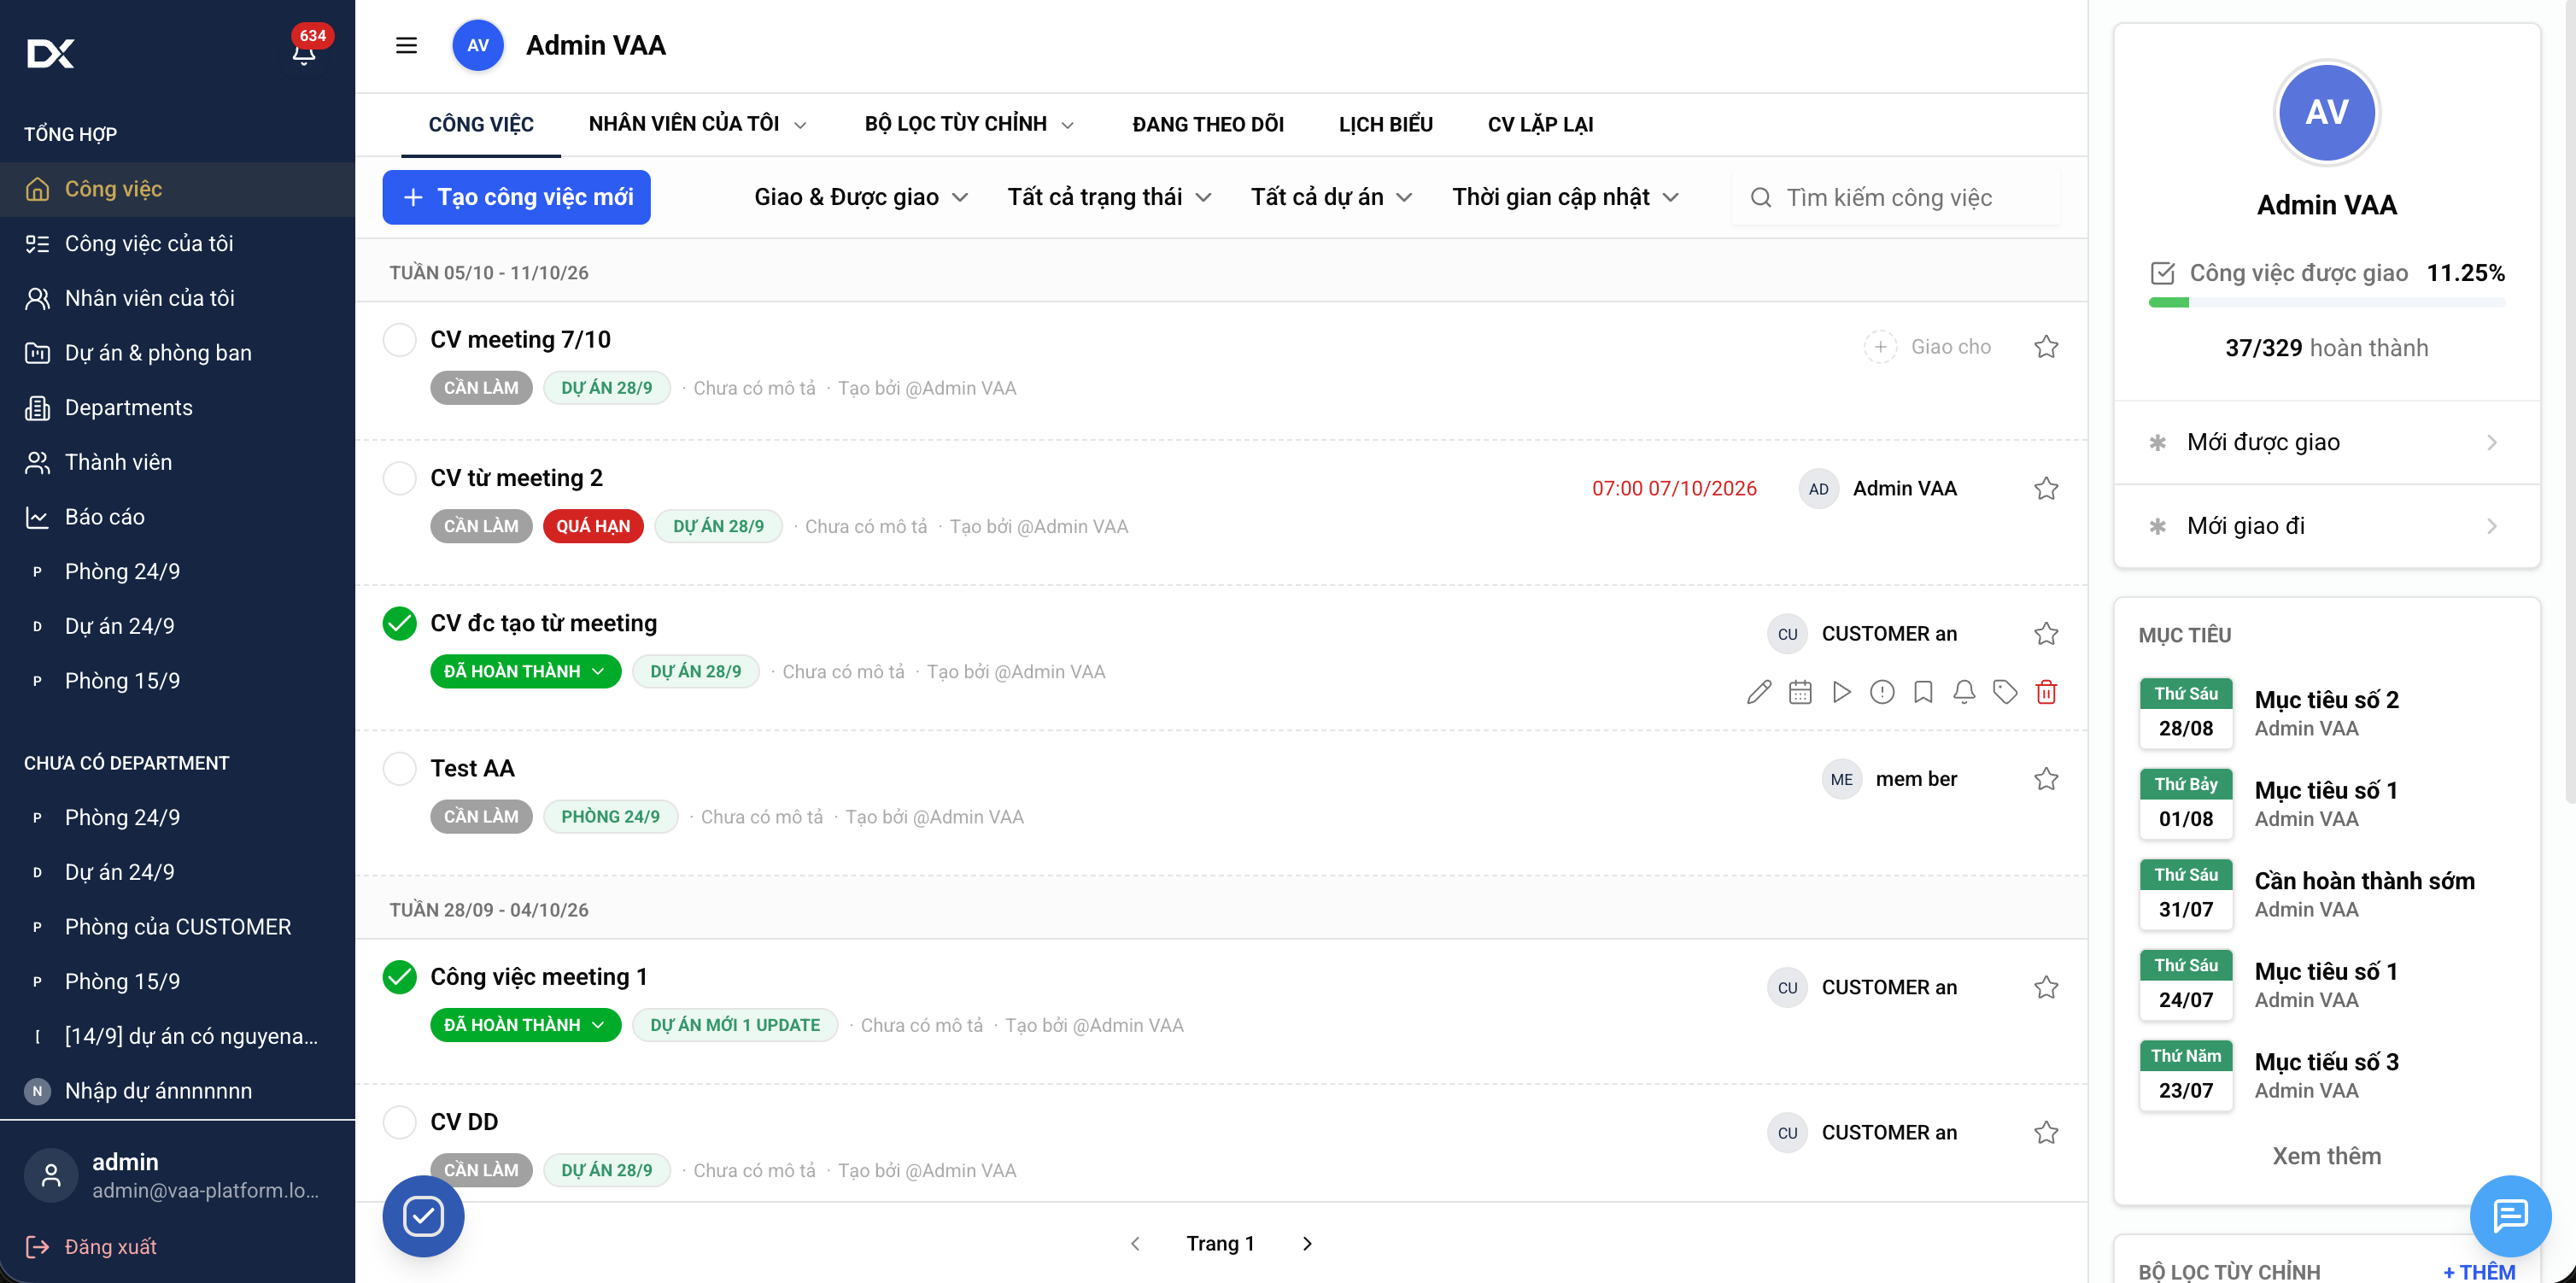The image size is (2576, 1283).
Task: Expand the NHÂN VIÊN CỦA TÔI tab dropdown
Action: (697, 124)
